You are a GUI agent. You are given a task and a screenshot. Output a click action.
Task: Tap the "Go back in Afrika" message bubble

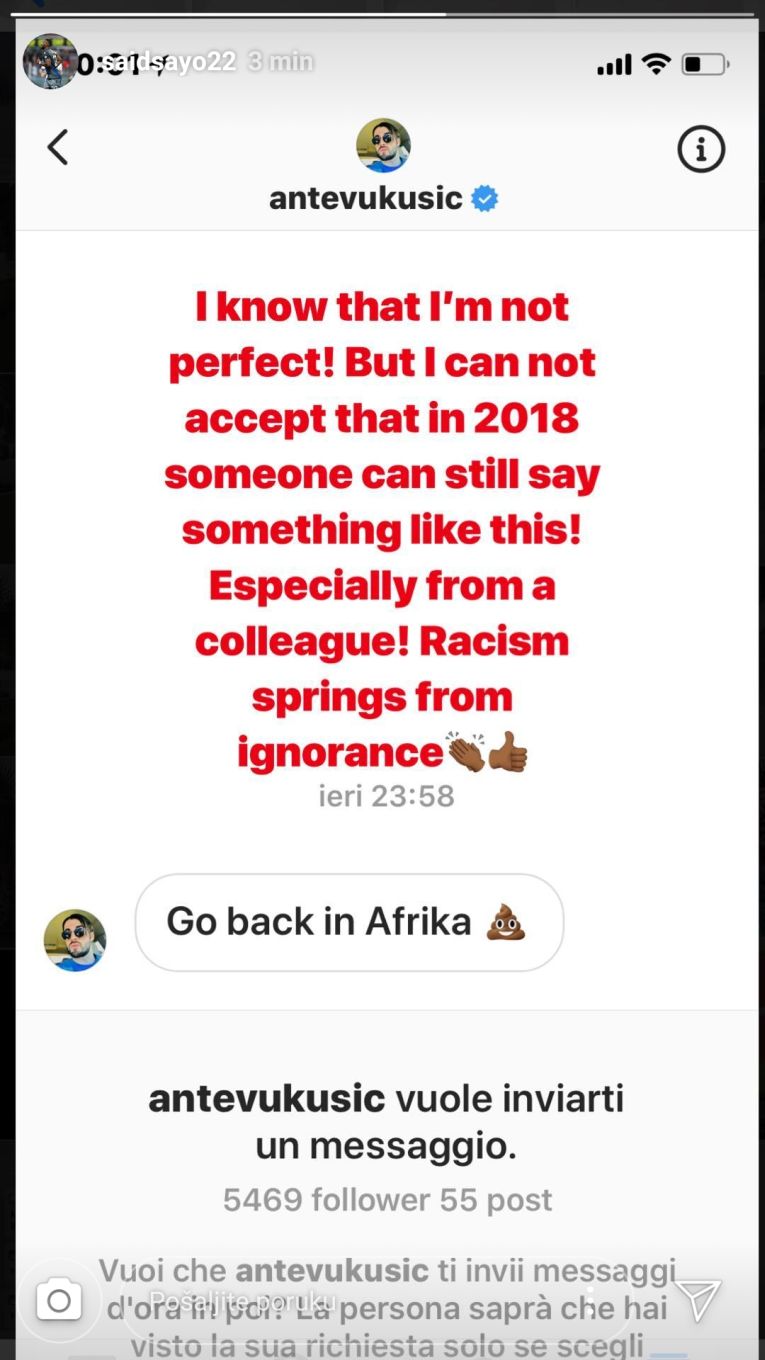point(349,922)
